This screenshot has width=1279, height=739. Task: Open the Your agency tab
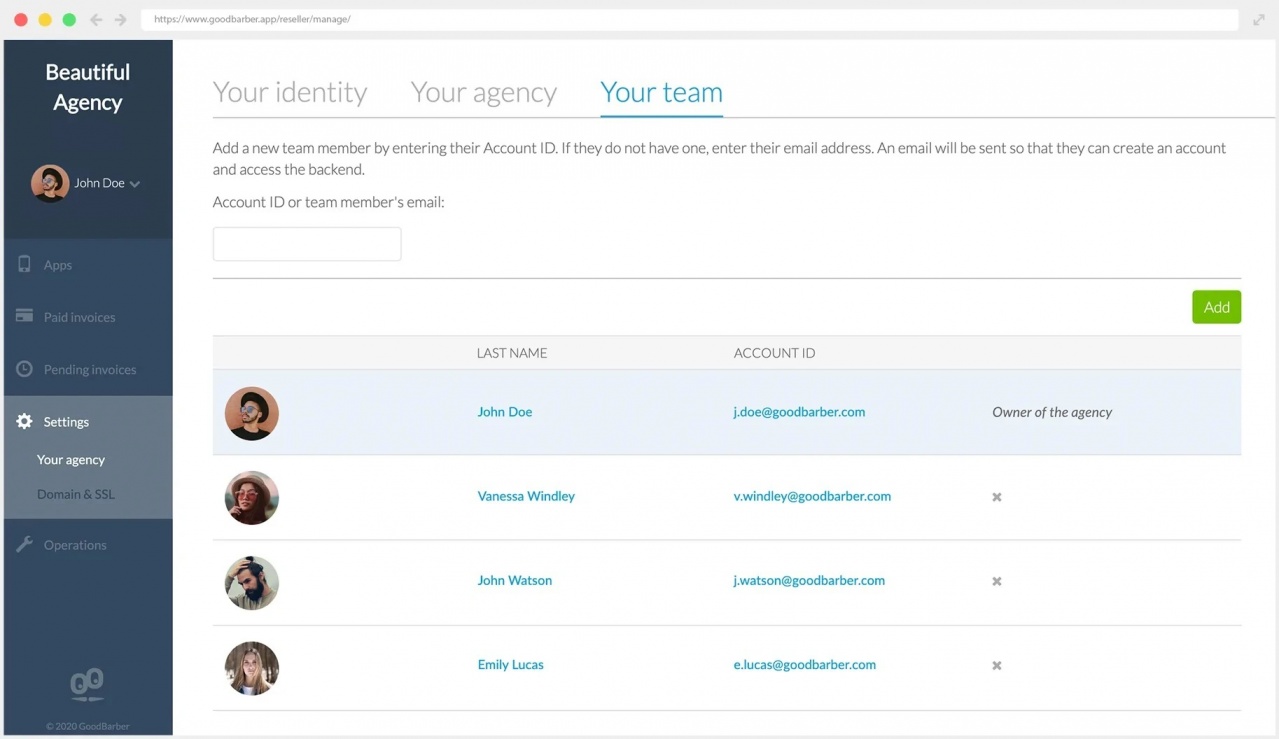(483, 92)
